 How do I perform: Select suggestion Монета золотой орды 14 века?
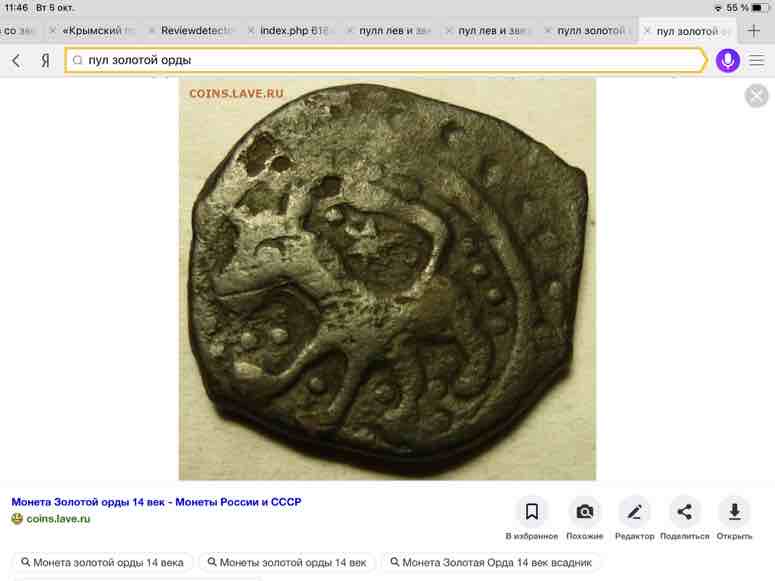[102, 563]
